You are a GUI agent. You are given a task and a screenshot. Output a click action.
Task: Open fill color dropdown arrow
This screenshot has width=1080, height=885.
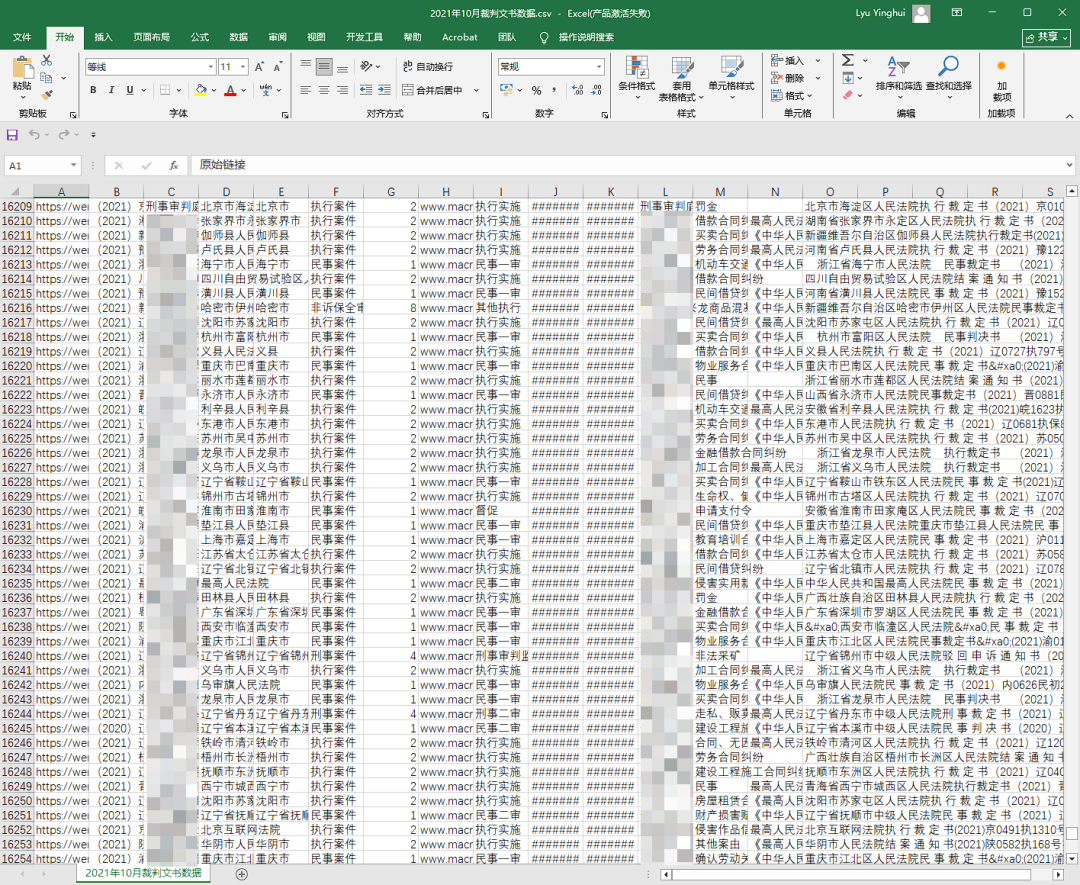point(214,90)
